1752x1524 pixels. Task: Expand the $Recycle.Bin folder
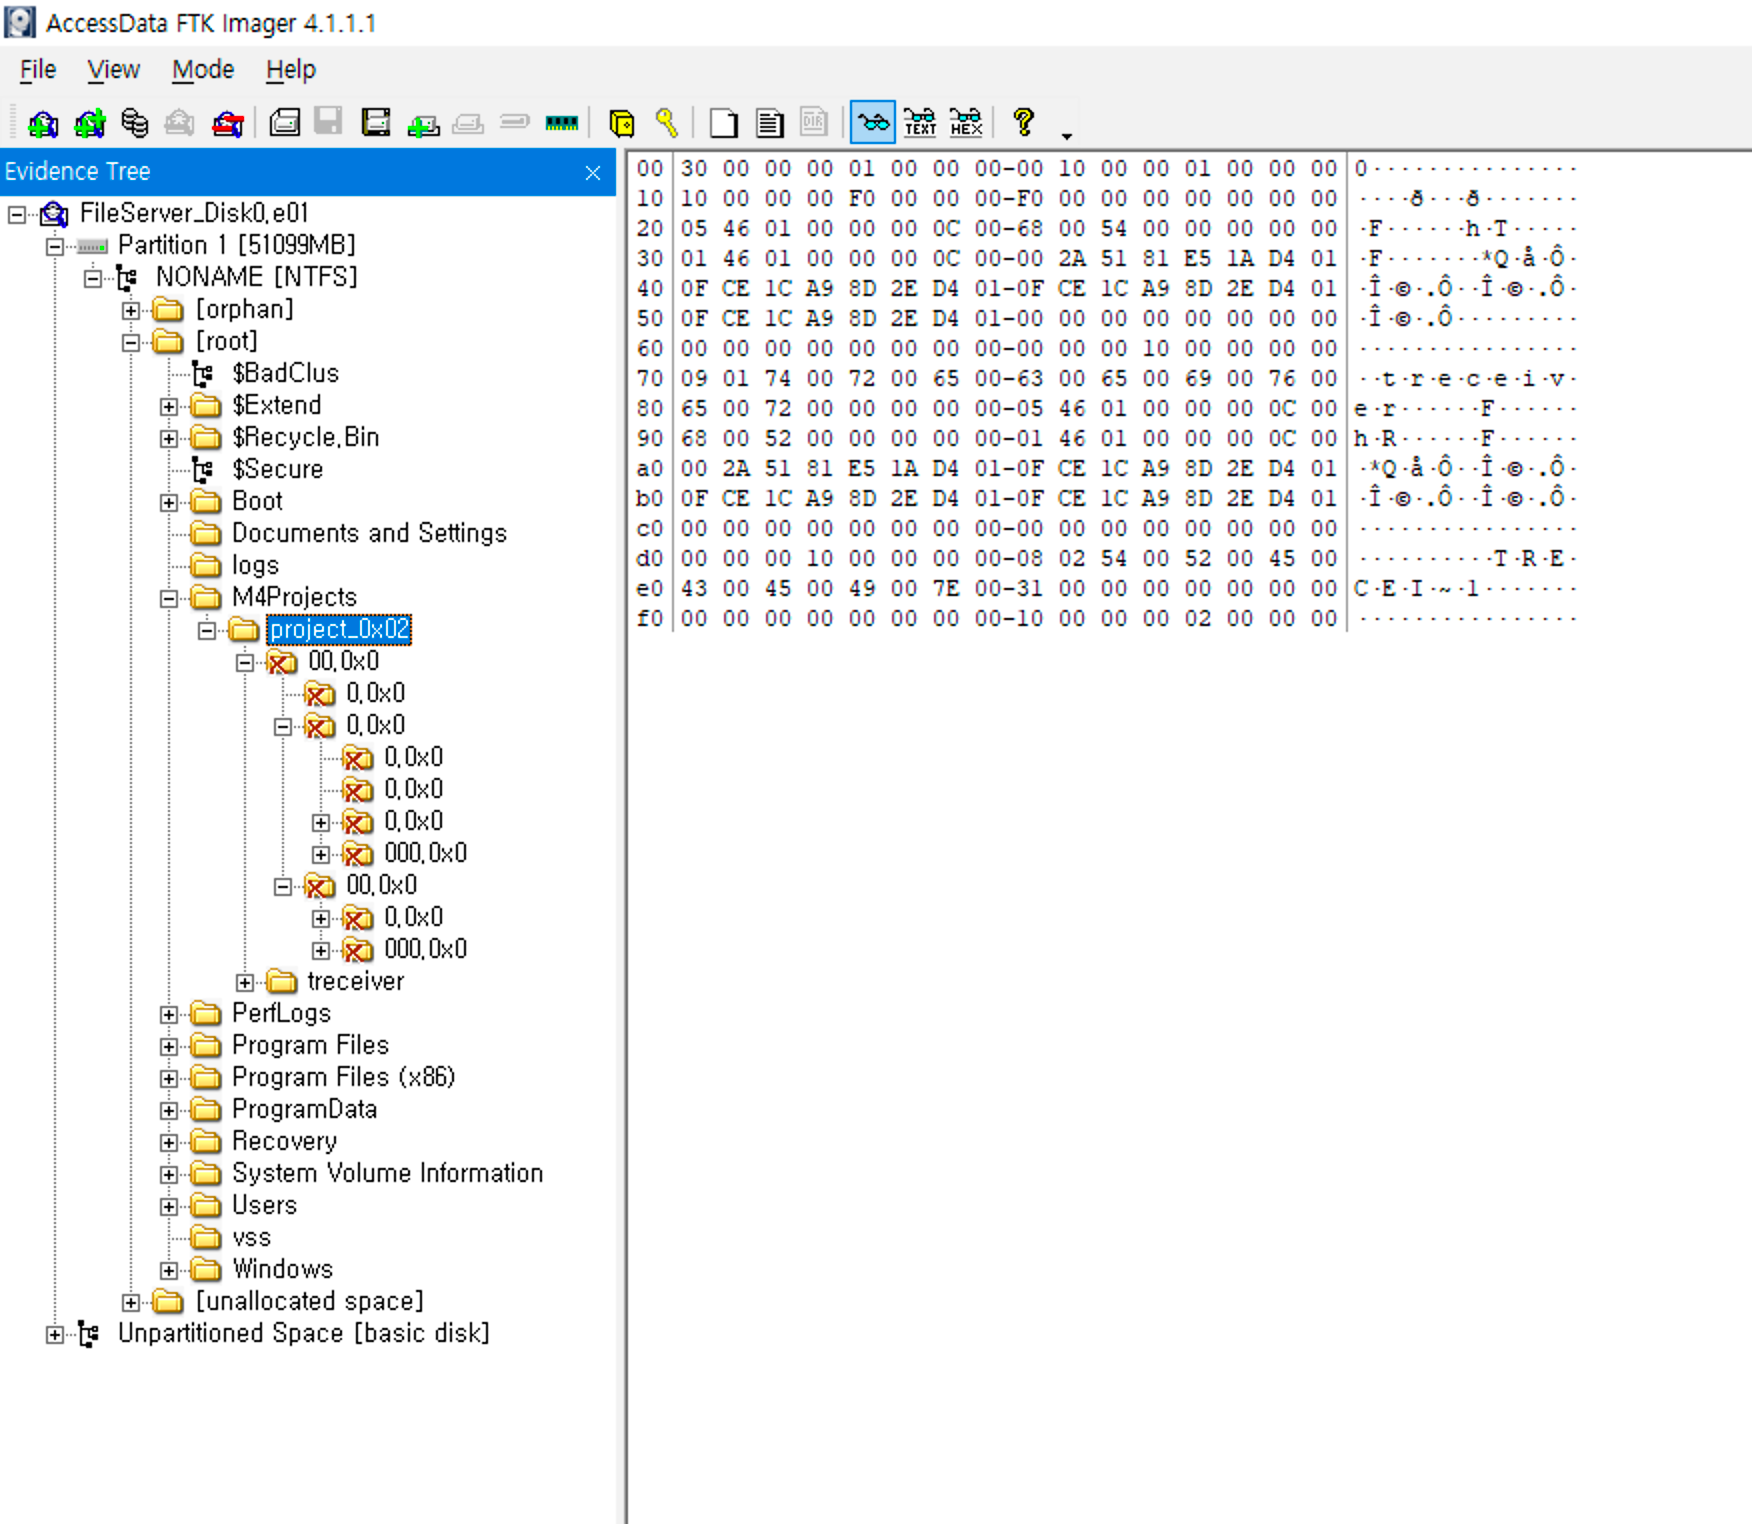(169, 438)
